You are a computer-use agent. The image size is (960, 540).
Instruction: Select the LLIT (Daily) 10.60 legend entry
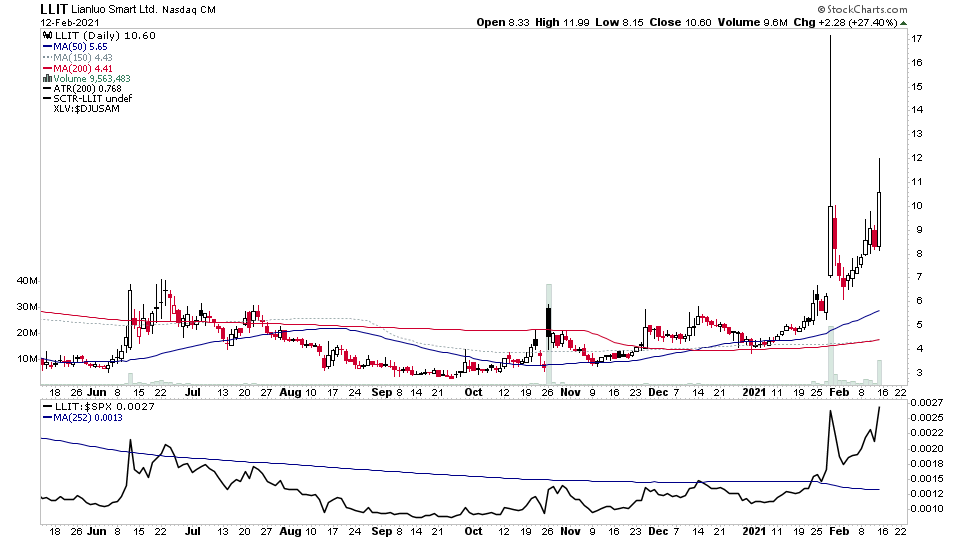point(105,36)
